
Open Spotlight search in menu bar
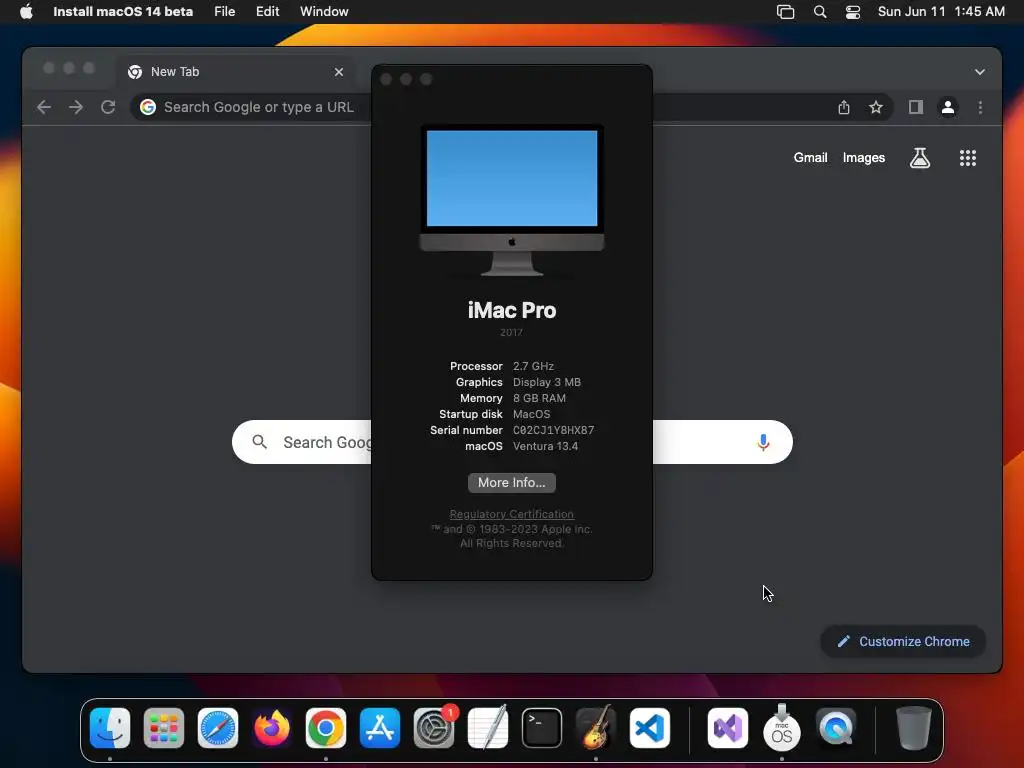click(x=820, y=12)
